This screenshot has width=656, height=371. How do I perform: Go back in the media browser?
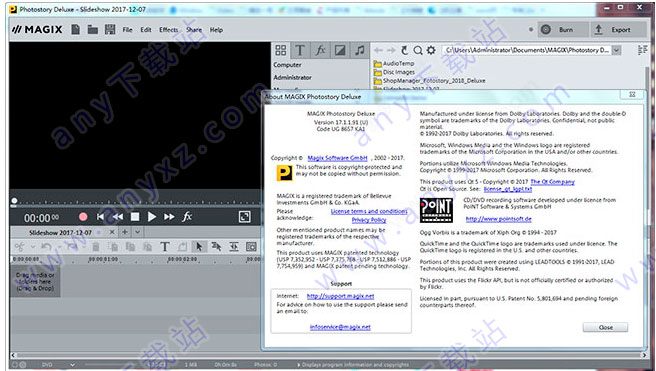coord(378,50)
